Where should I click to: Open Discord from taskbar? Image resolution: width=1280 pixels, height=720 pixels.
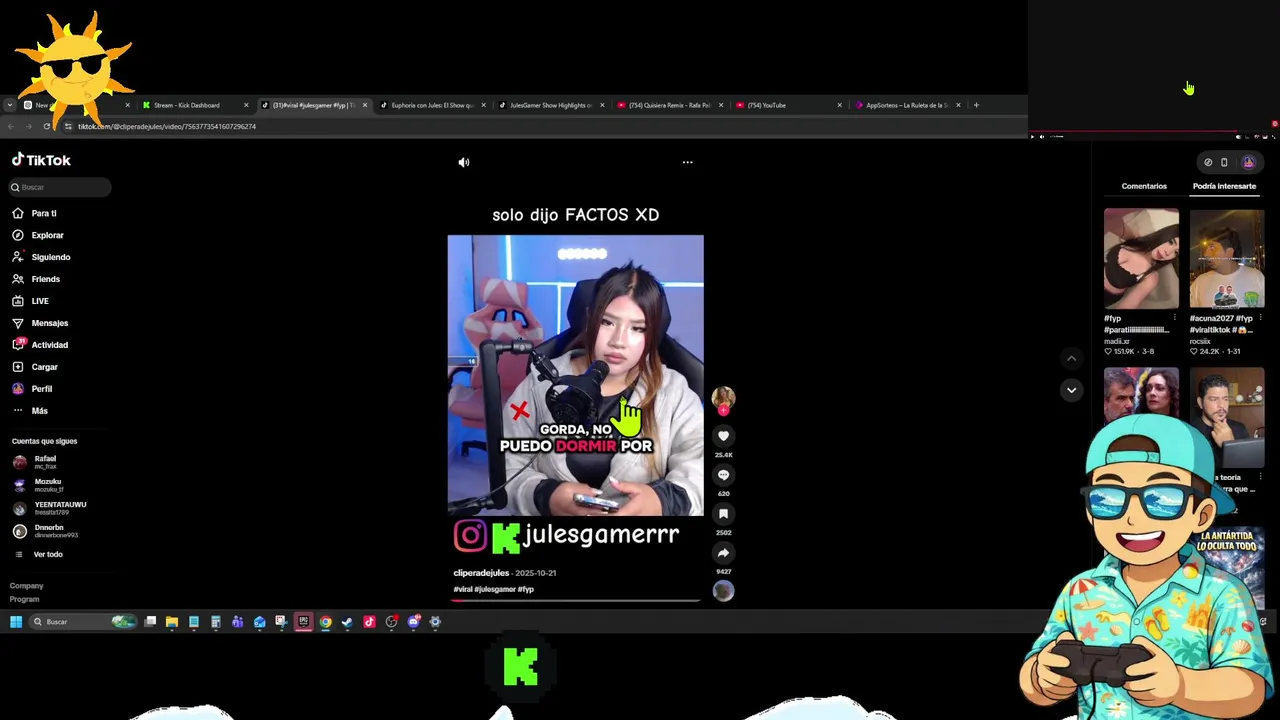pos(413,622)
